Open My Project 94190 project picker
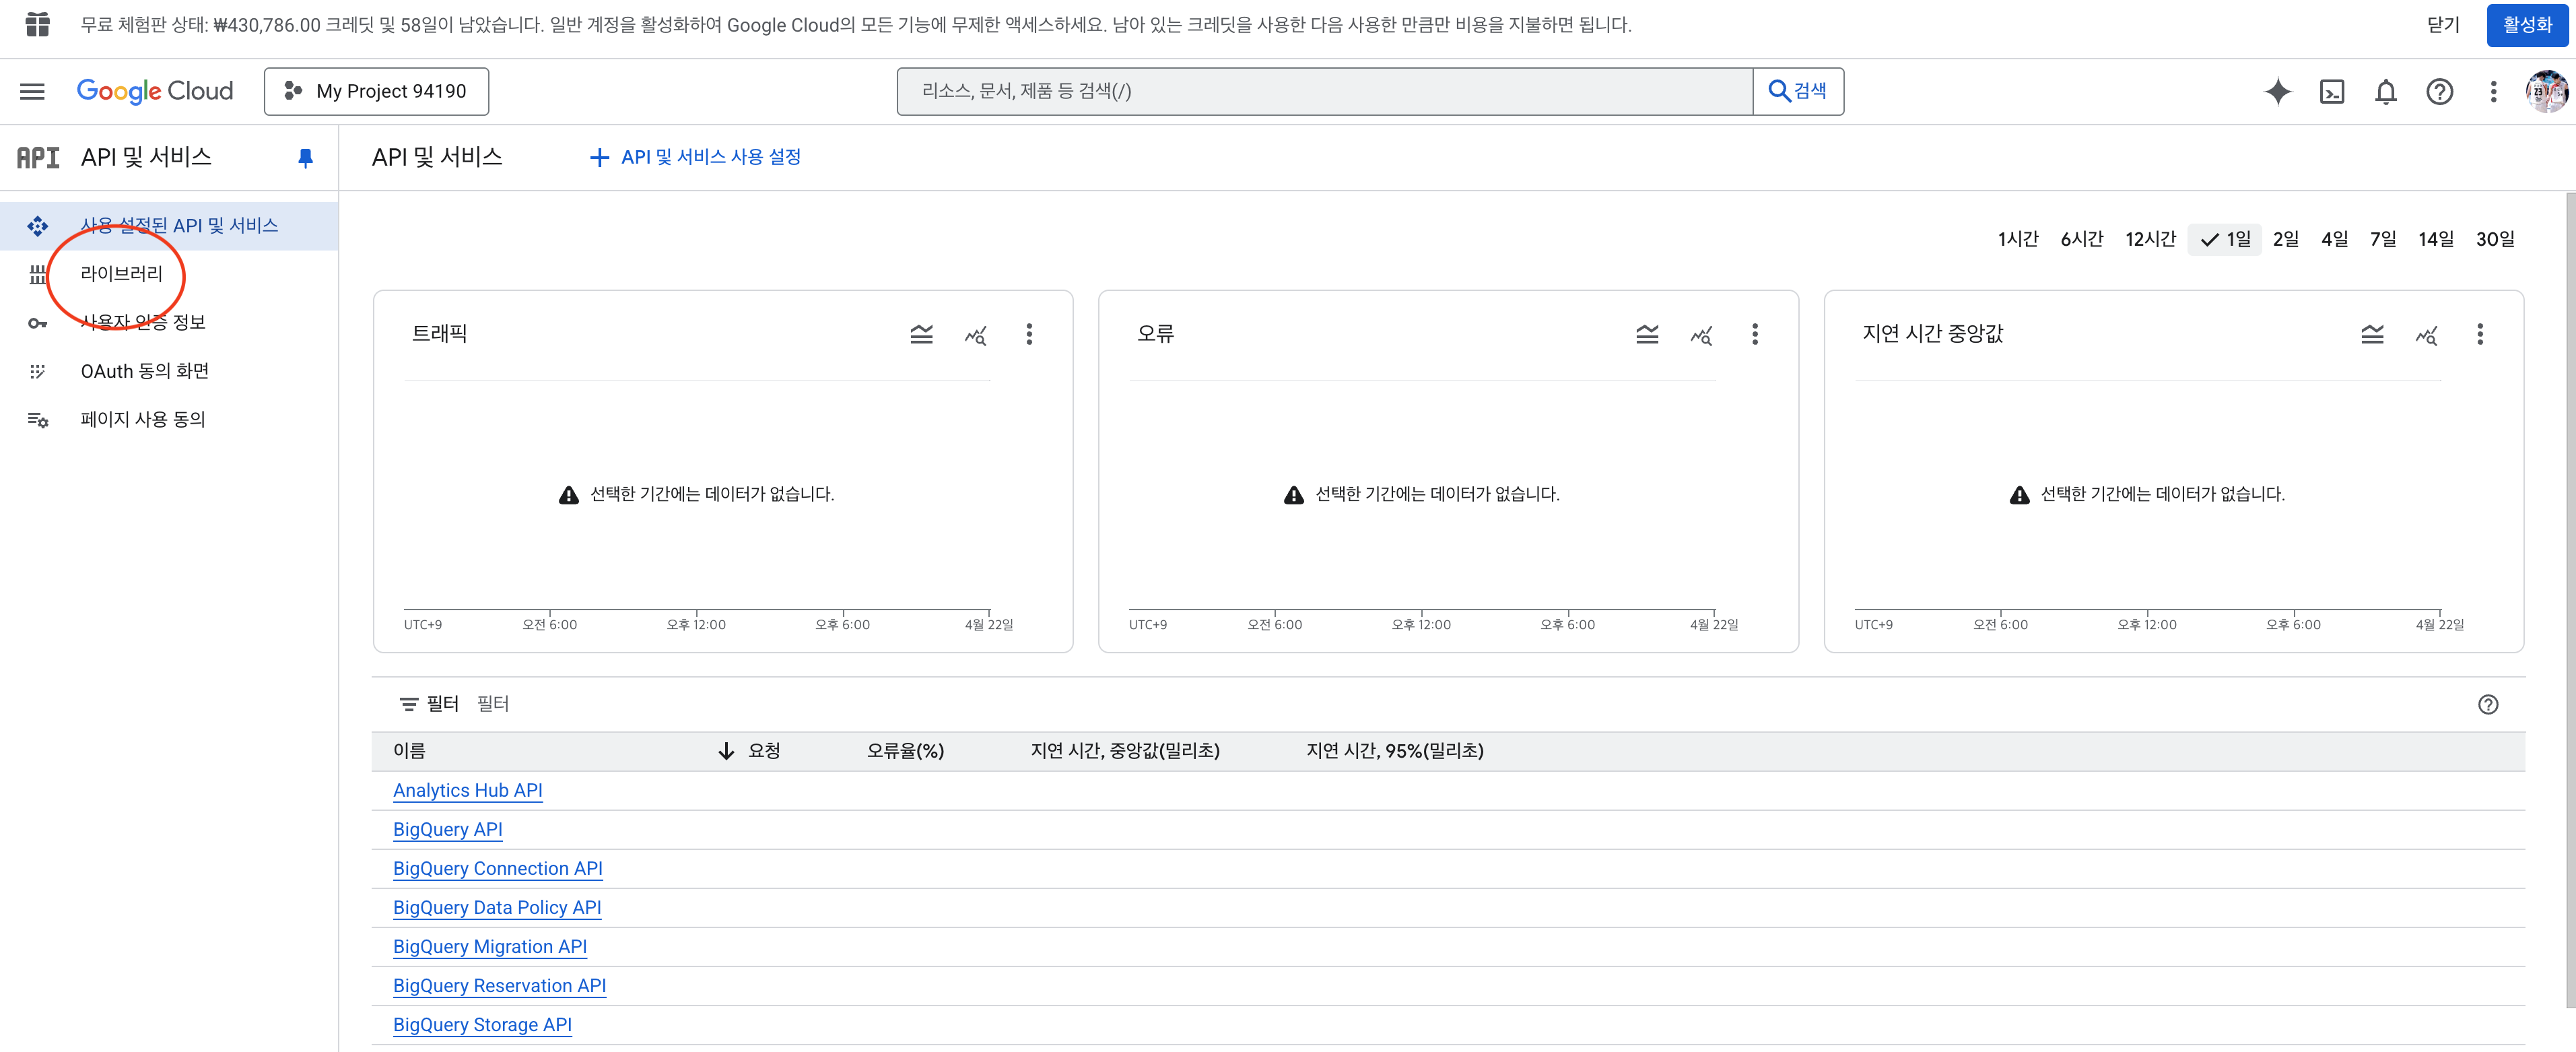The height and width of the screenshot is (1052, 2576). click(376, 91)
